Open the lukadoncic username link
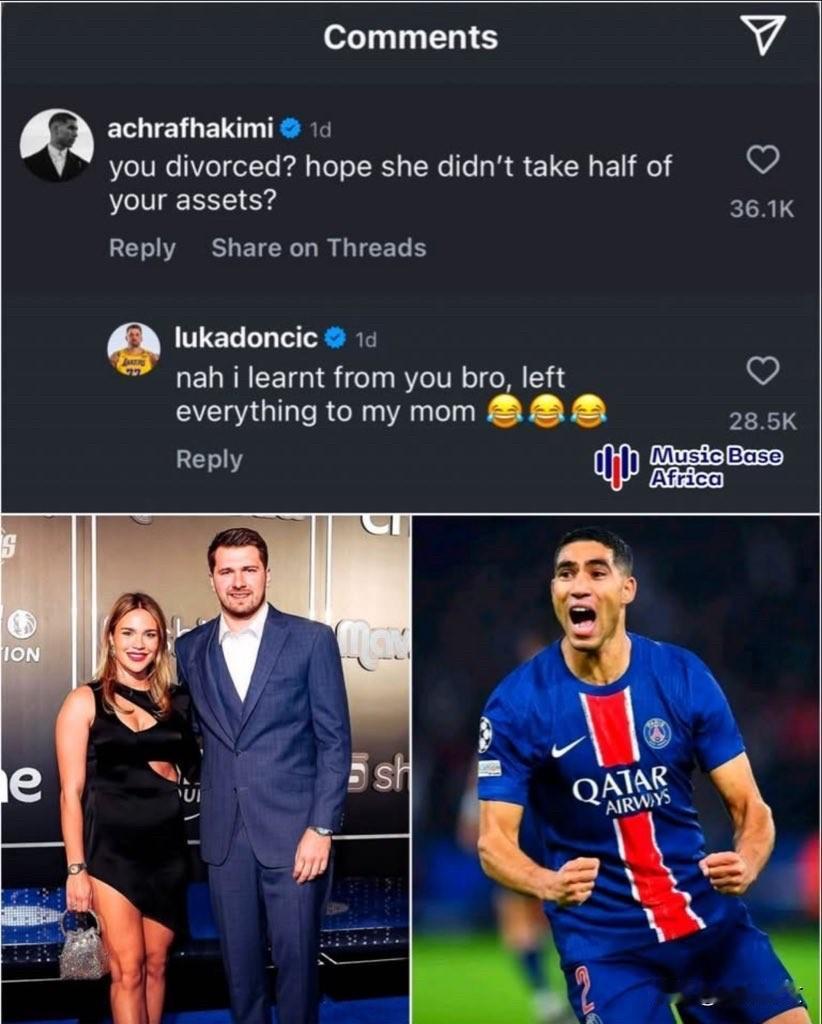822x1024 pixels. tap(246, 338)
